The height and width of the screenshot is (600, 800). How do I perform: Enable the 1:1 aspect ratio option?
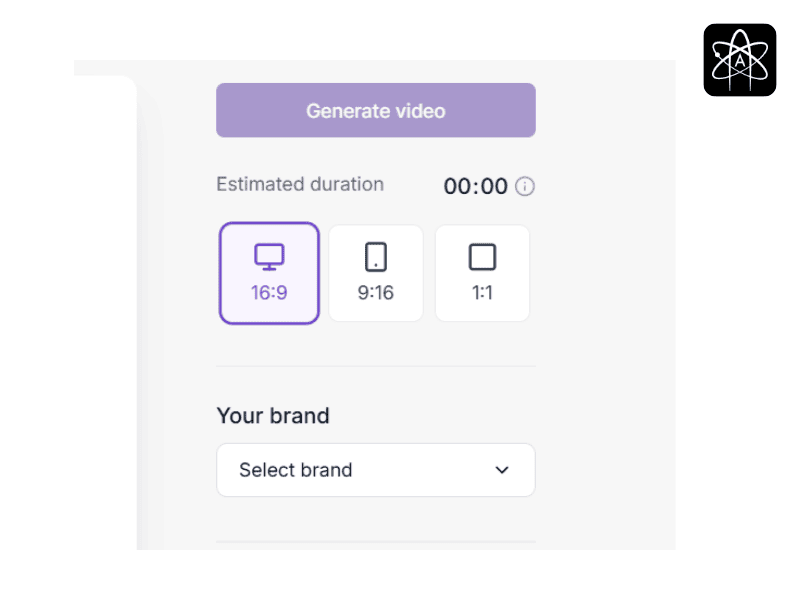(482, 273)
